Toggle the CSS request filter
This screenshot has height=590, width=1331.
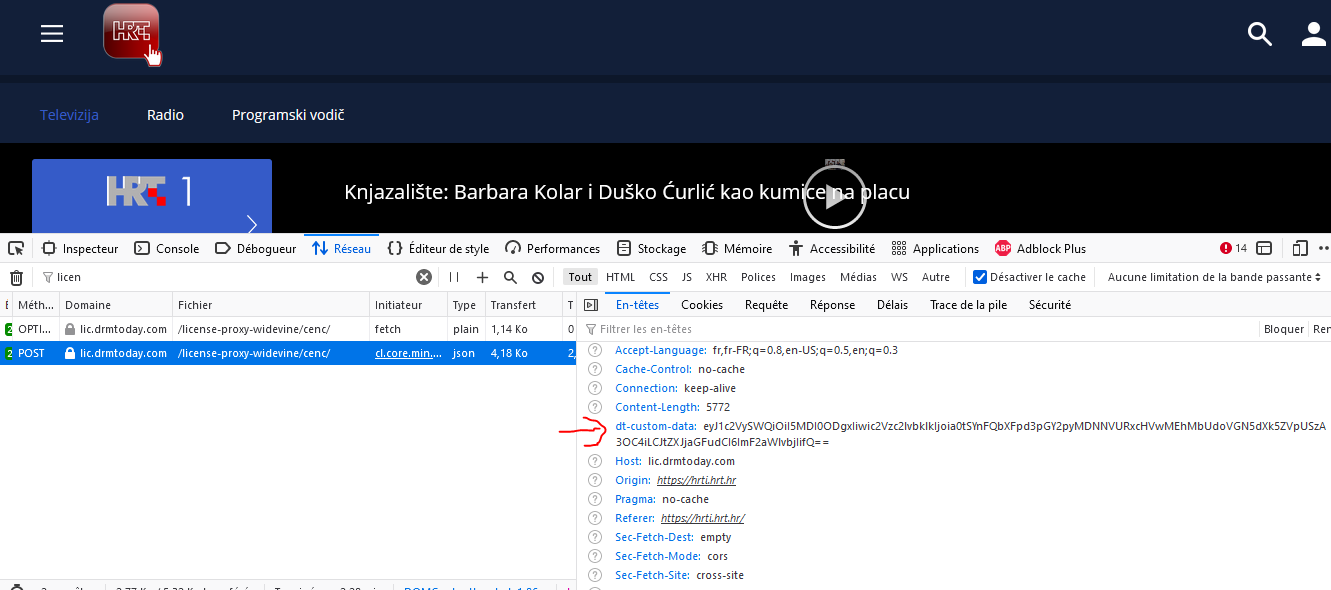(658, 277)
